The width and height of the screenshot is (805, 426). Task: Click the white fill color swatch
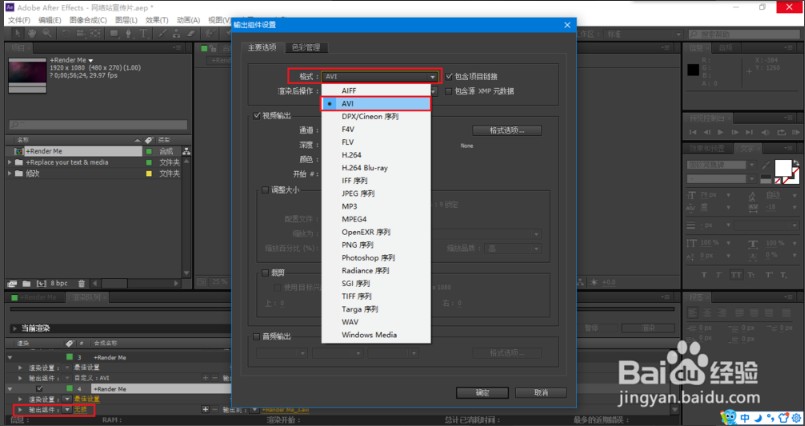tap(783, 170)
